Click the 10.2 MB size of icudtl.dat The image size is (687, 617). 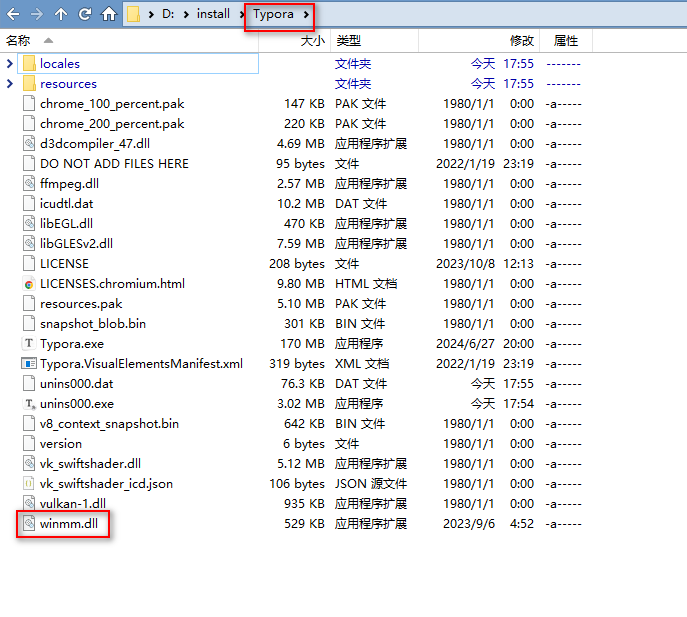click(x=301, y=204)
